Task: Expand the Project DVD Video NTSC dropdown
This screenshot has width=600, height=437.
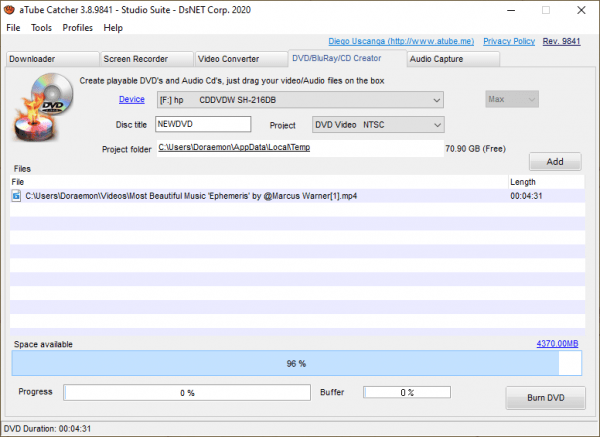Action: 378,125
